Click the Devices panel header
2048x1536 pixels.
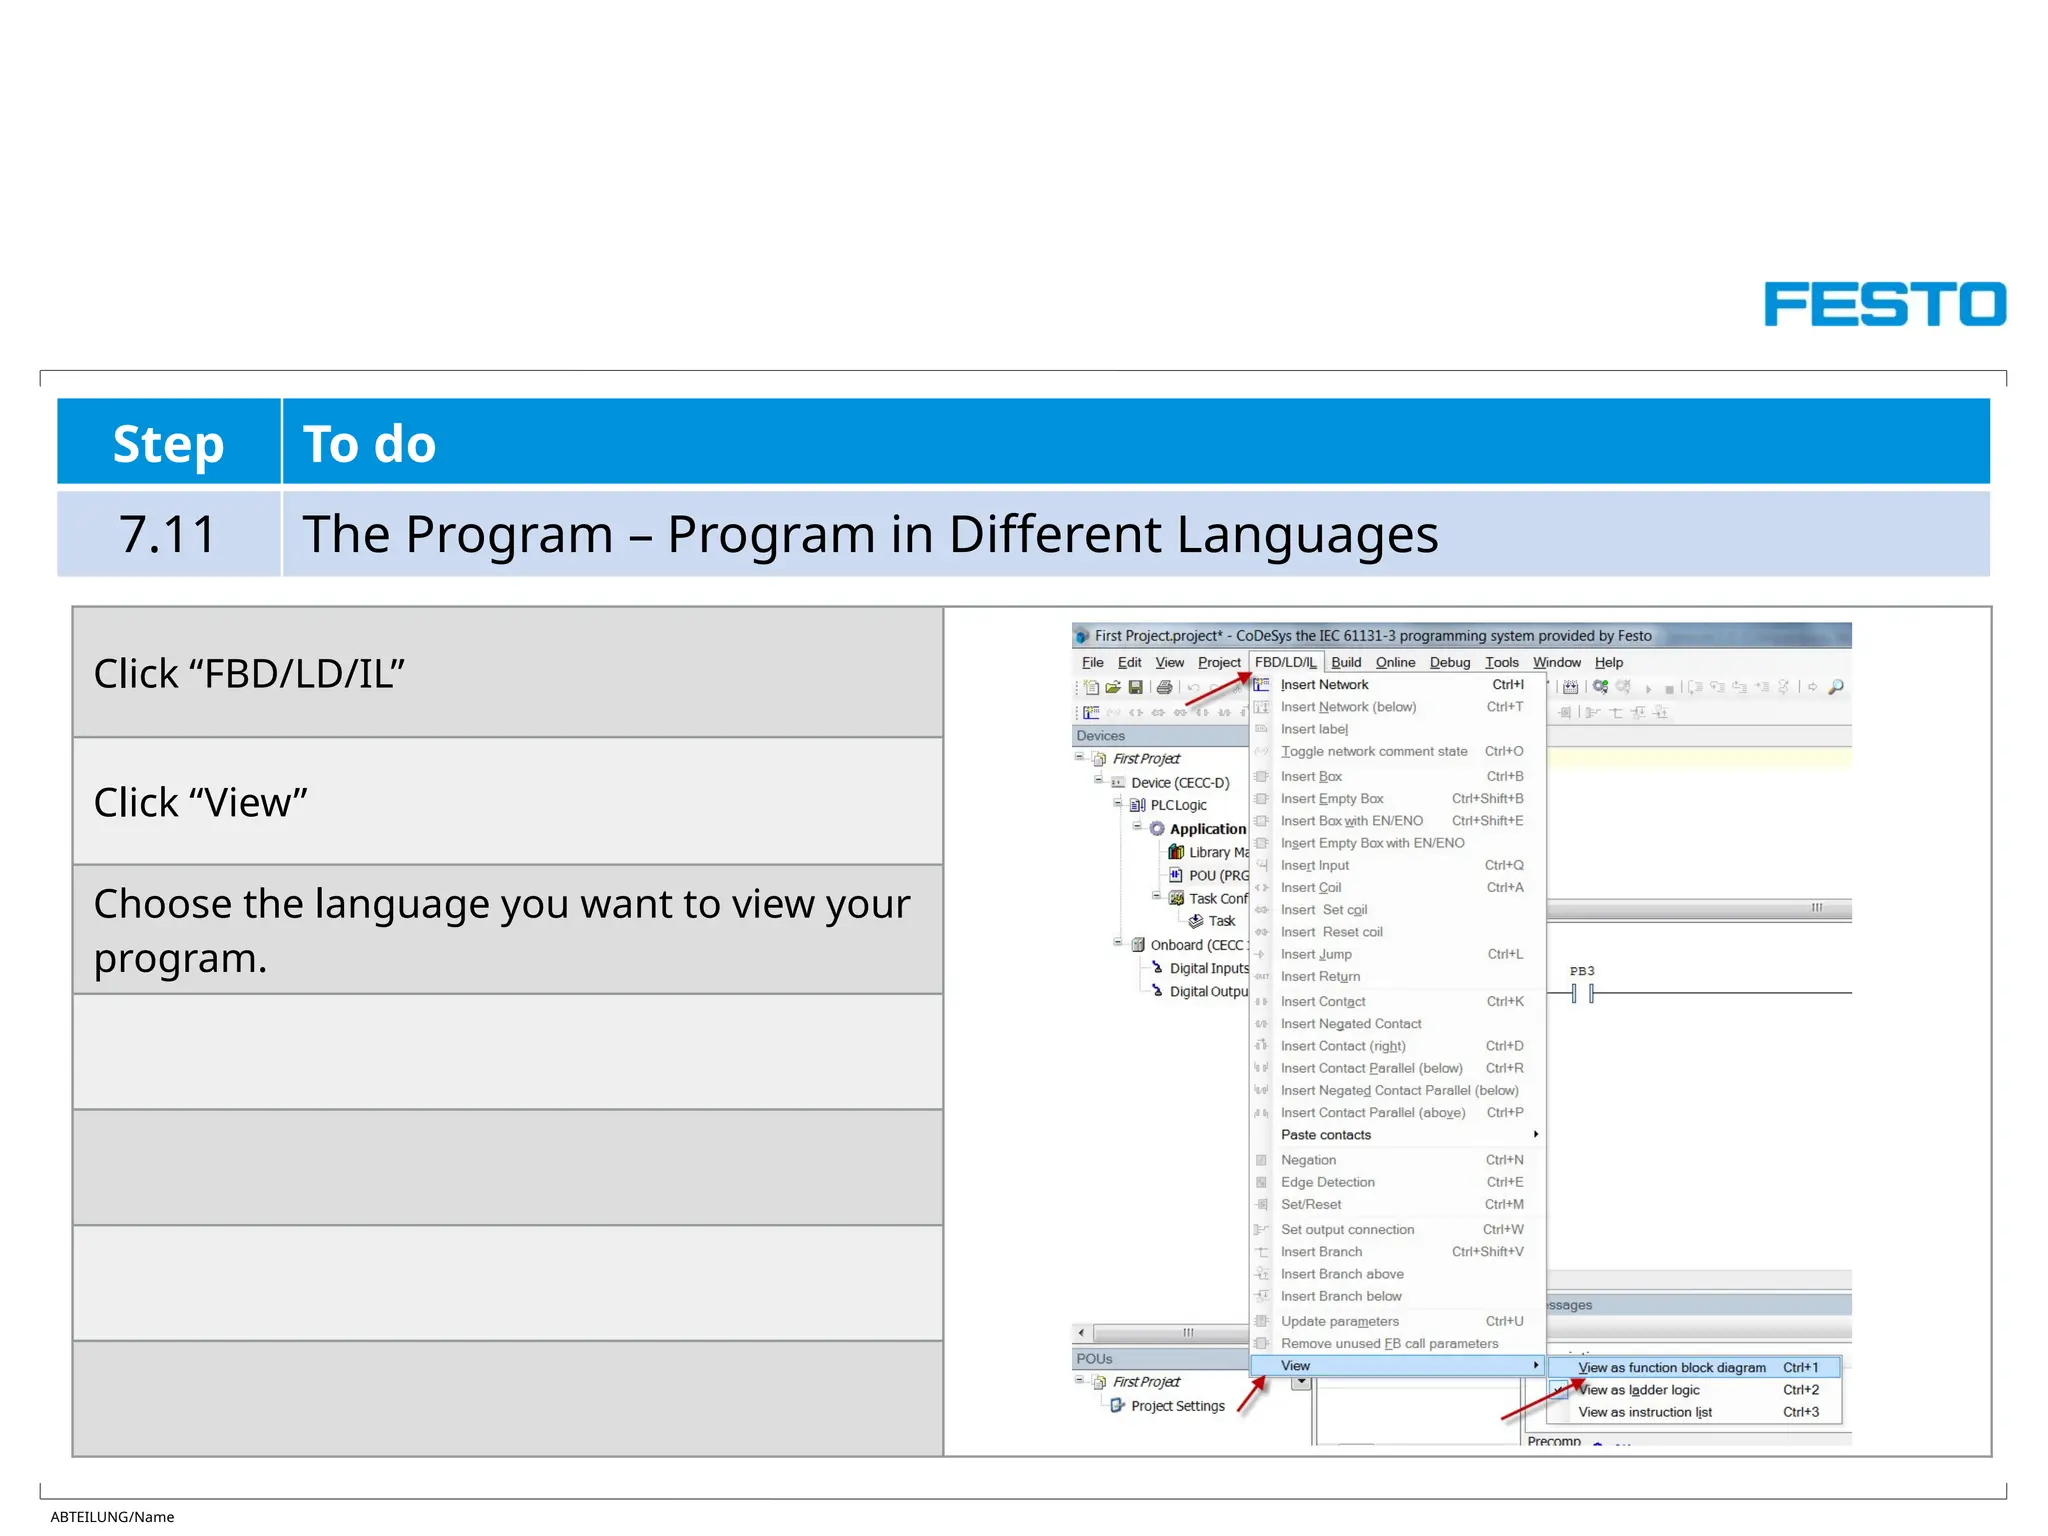1160,736
